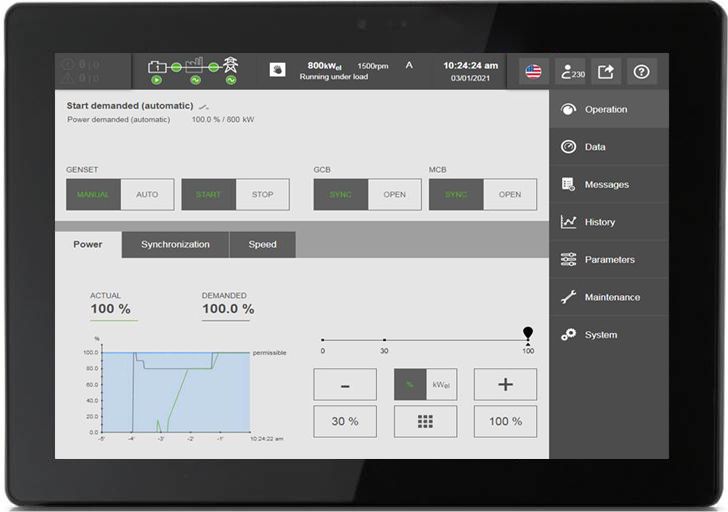Open the help question mark icon
The width and height of the screenshot is (728, 512).
642,71
